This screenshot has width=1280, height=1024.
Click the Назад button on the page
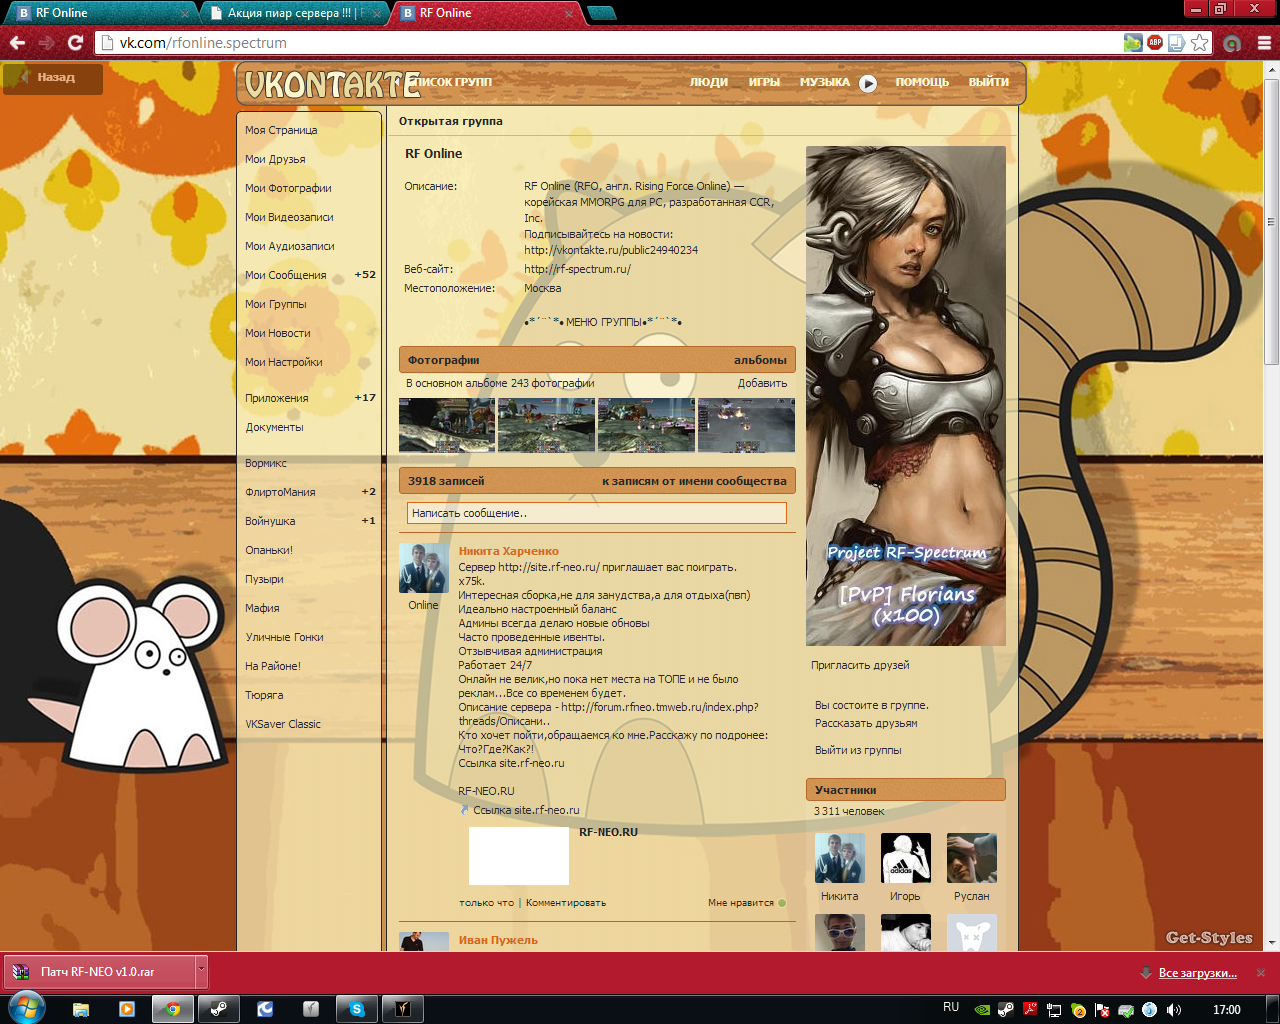[52, 78]
